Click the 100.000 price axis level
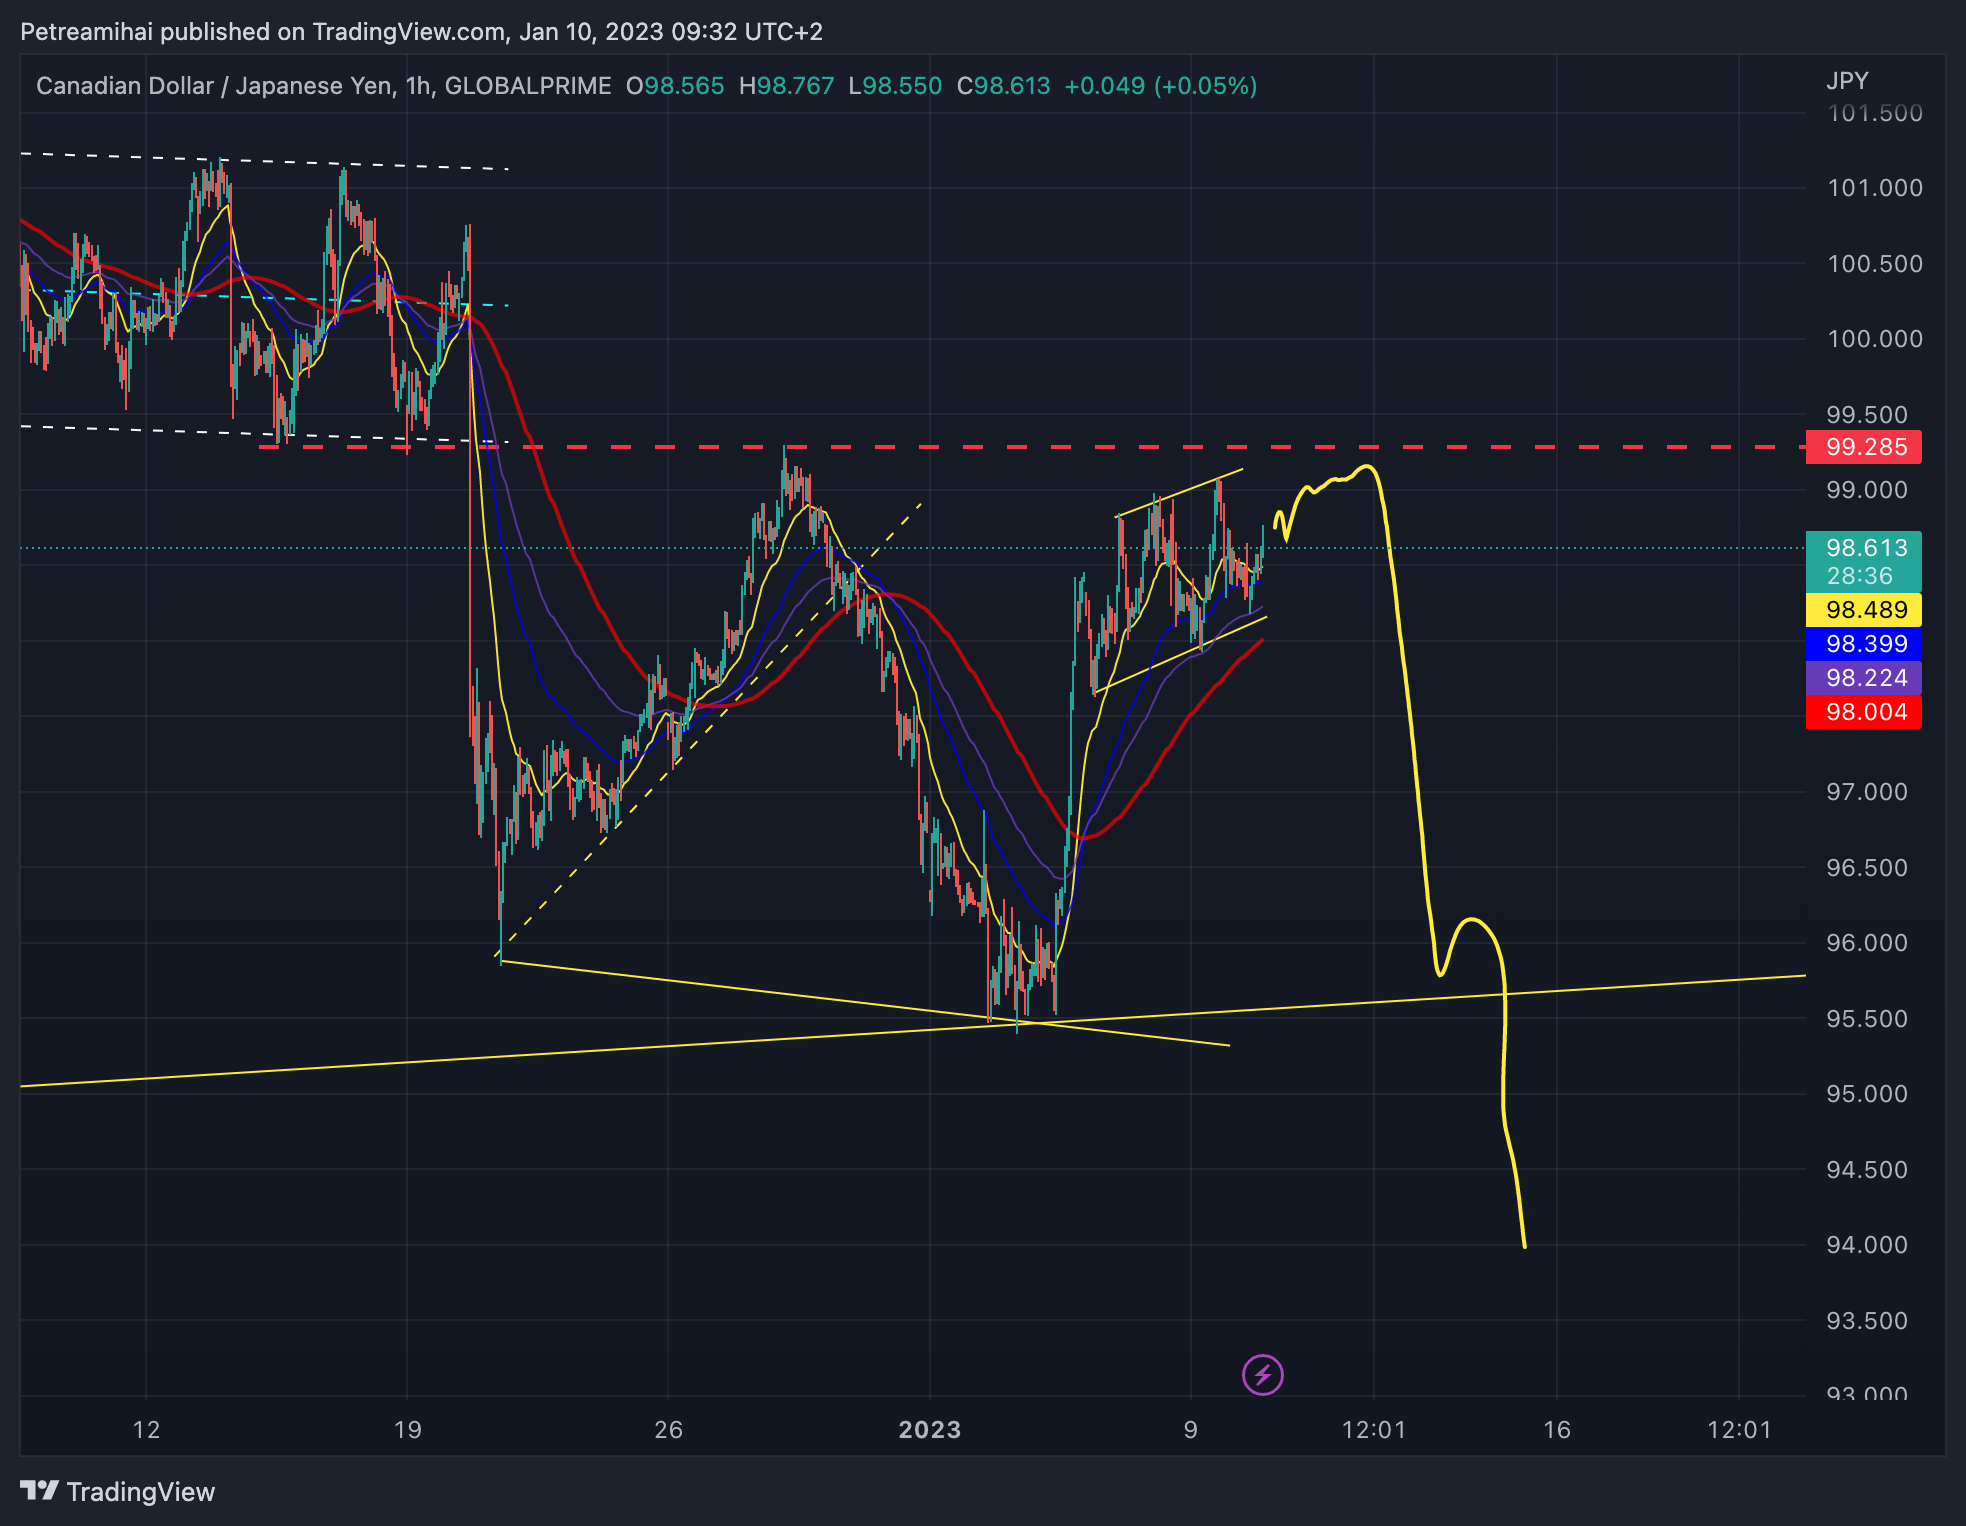This screenshot has height=1526, width=1966. coord(1875,339)
